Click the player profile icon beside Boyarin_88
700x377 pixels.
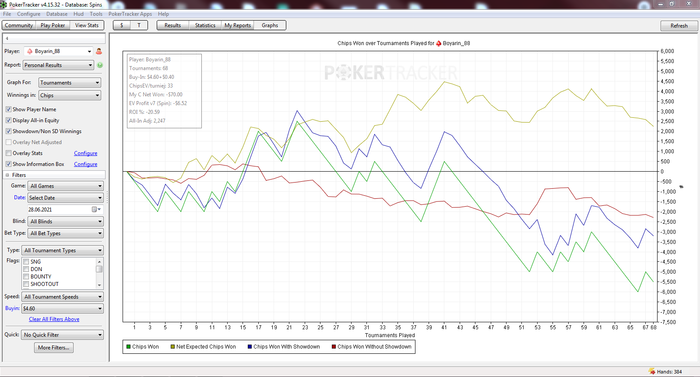coord(99,51)
